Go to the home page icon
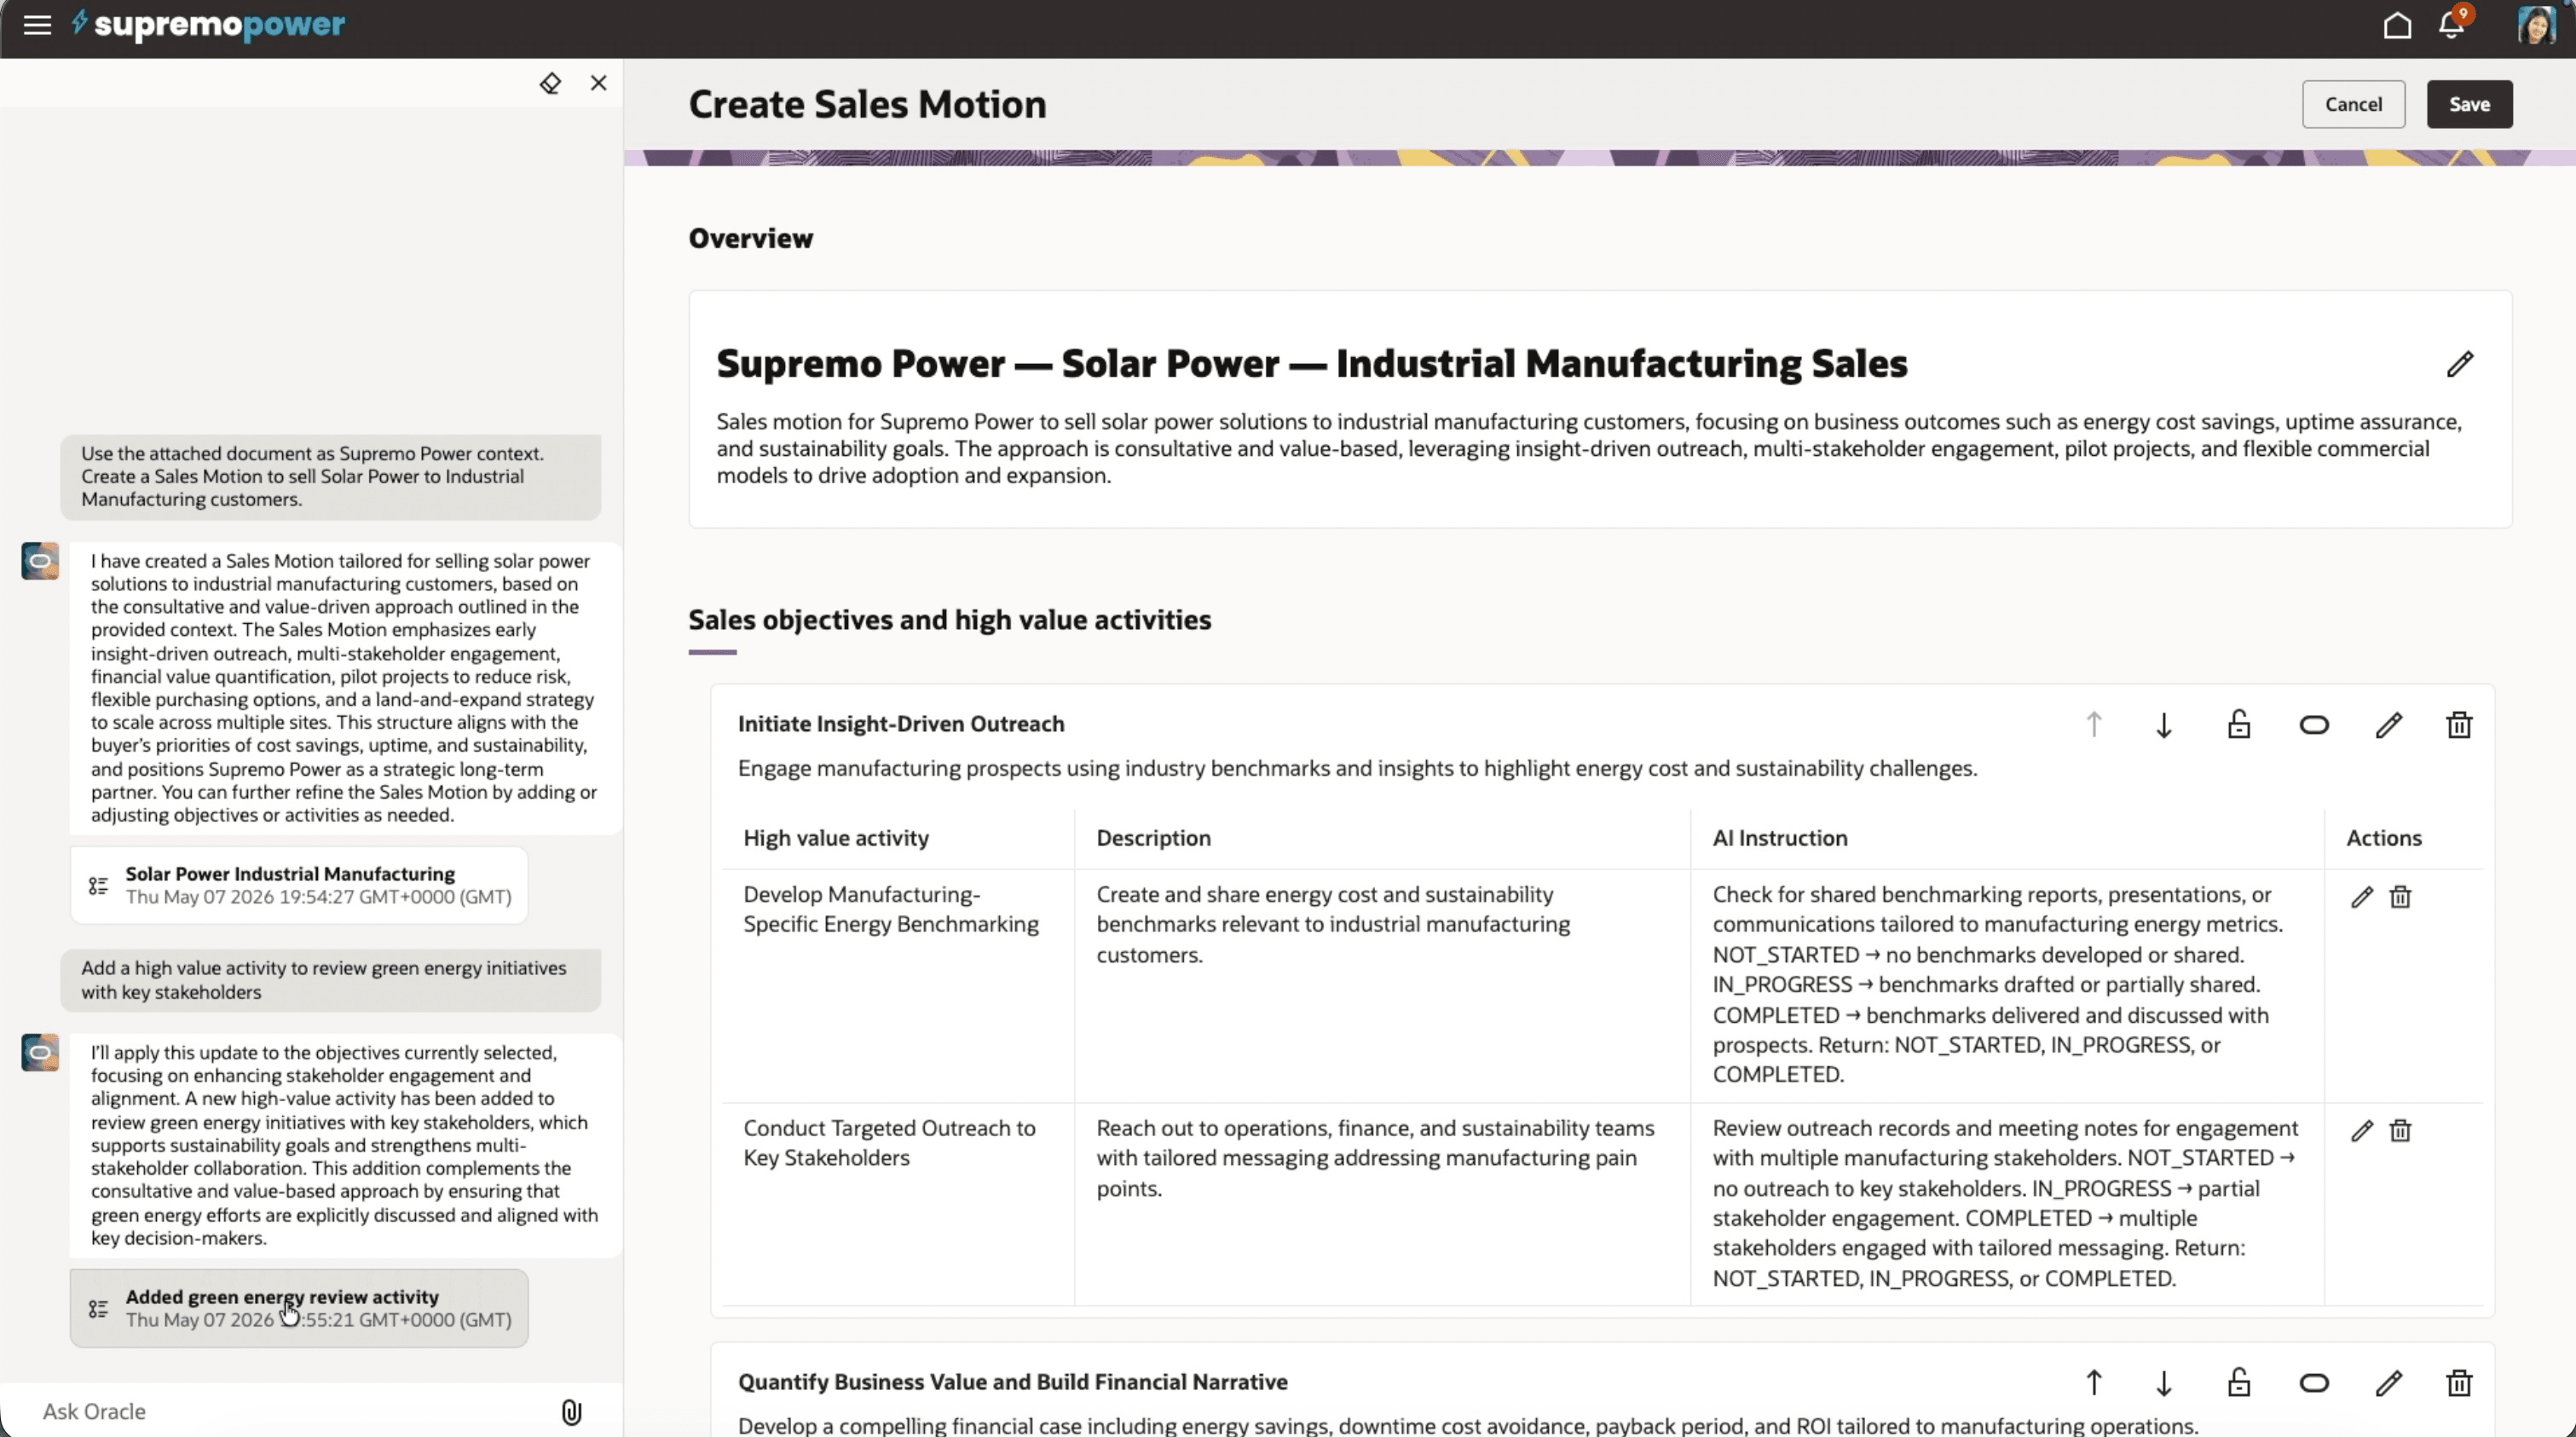This screenshot has height=1437, width=2576. 2397,25
